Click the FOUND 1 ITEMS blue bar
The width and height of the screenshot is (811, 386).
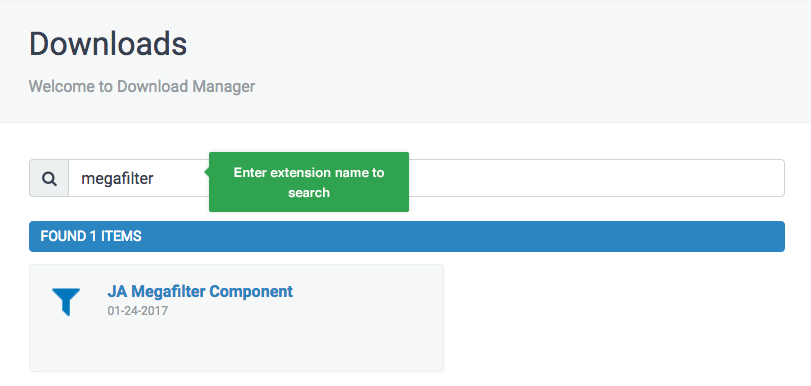pyautogui.click(x=407, y=236)
